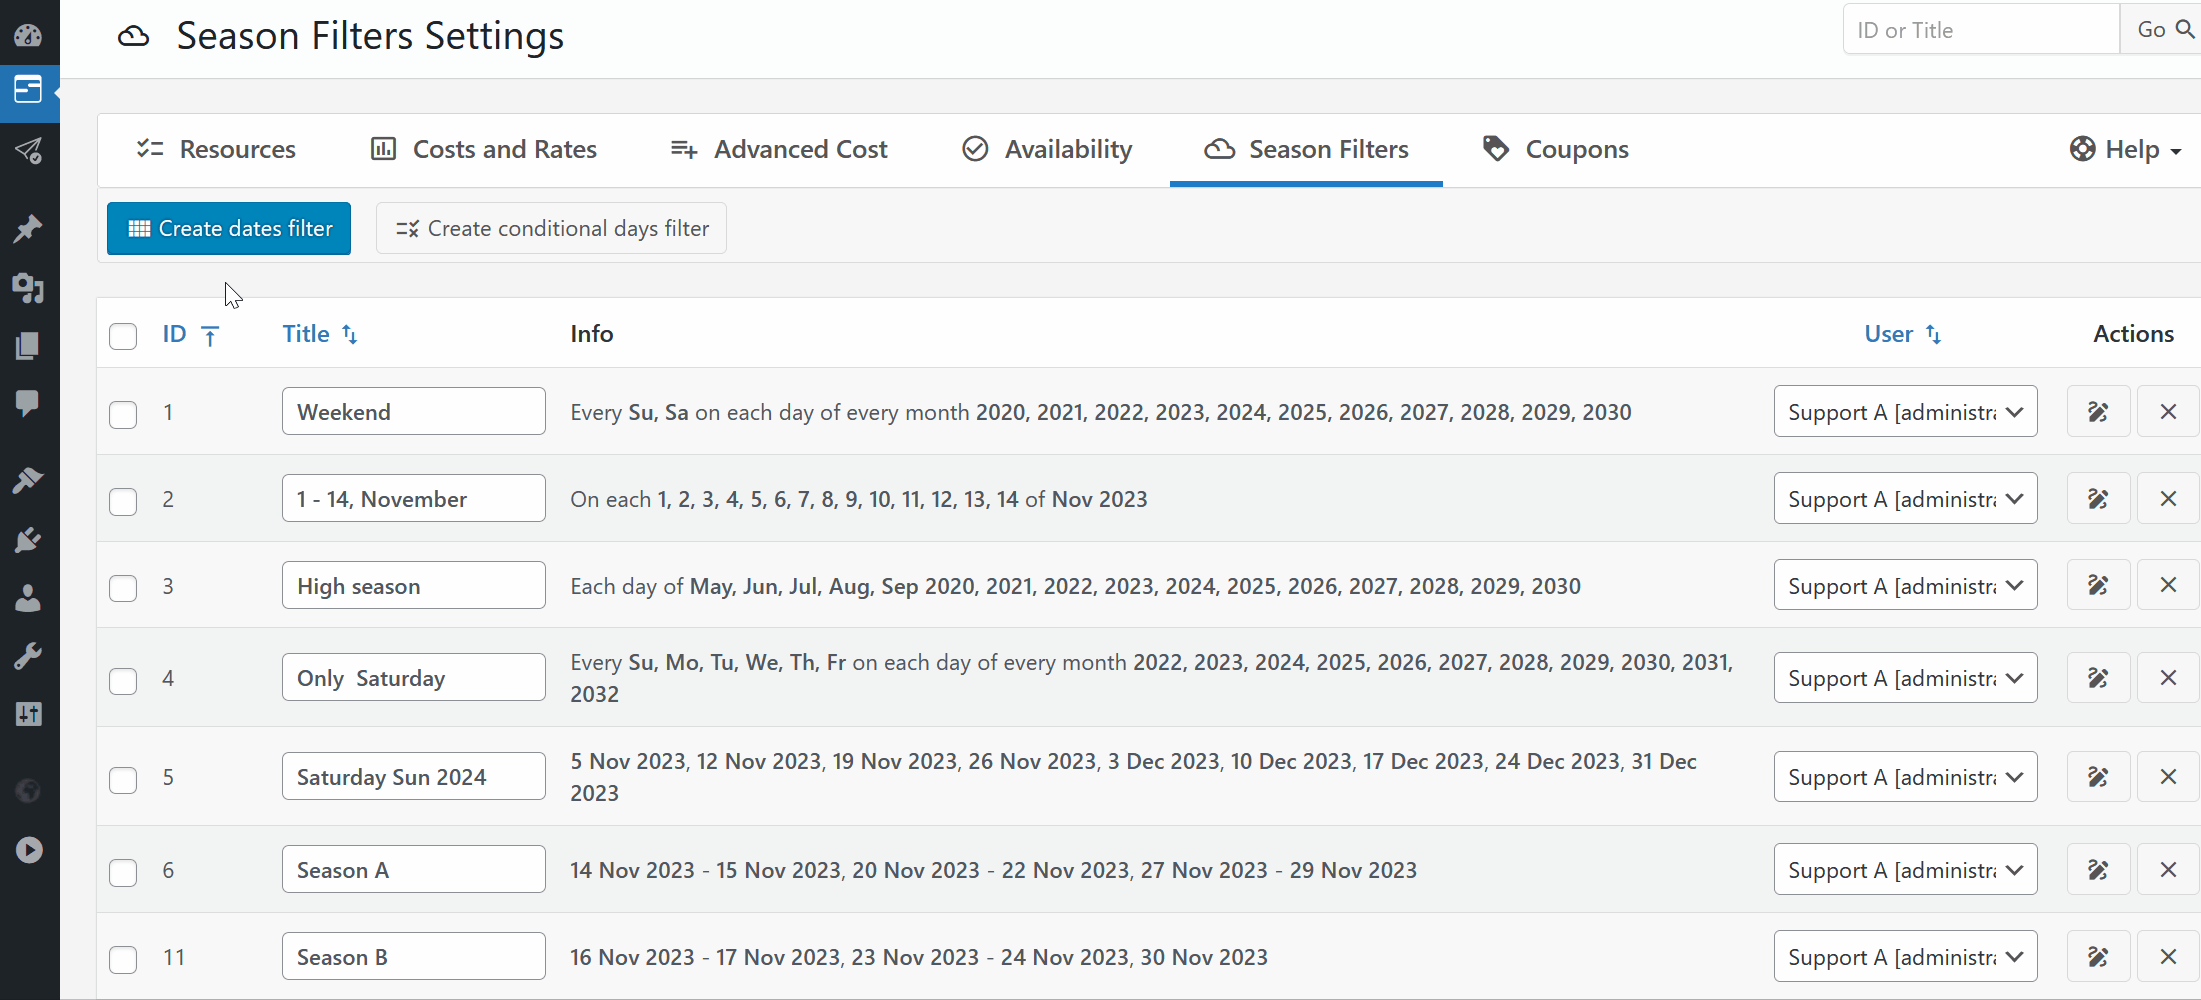The width and height of the screenshot is (2201, 1000).
Task: Click the ID or Title search field
Action: click(x=1978, y=29)
